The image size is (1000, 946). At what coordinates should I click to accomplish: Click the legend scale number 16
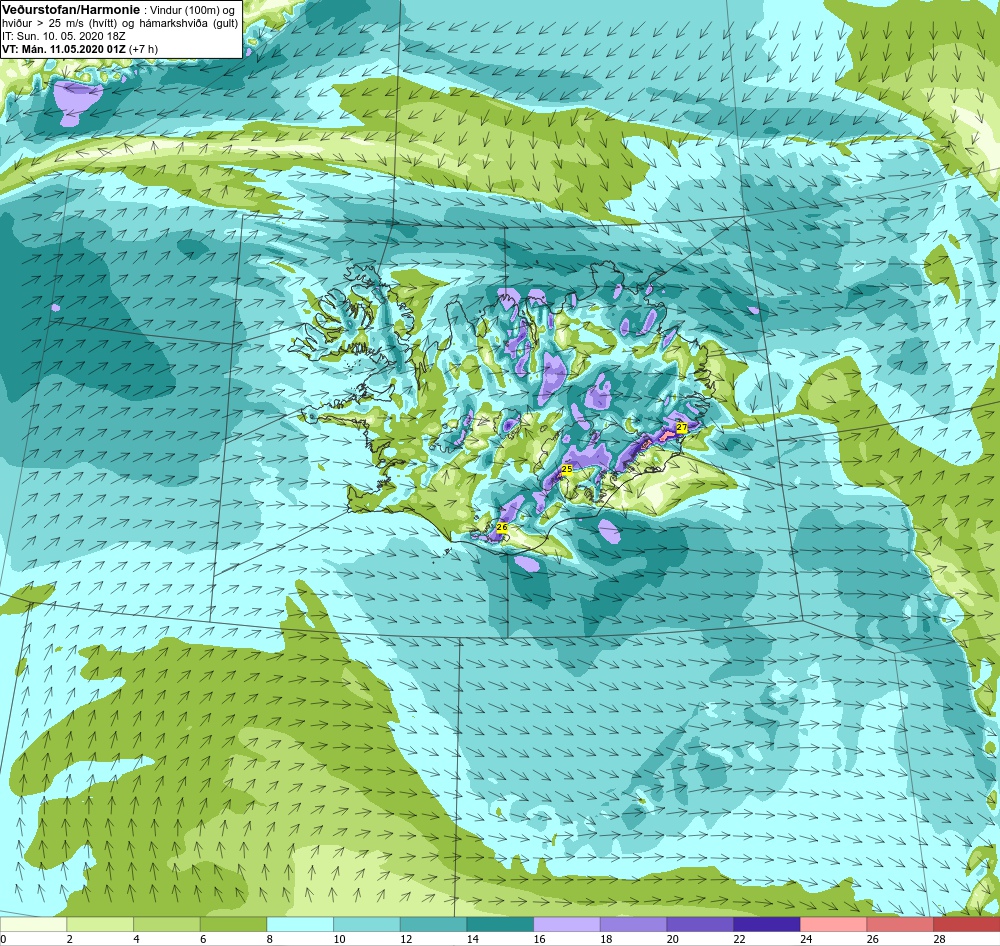540,939
